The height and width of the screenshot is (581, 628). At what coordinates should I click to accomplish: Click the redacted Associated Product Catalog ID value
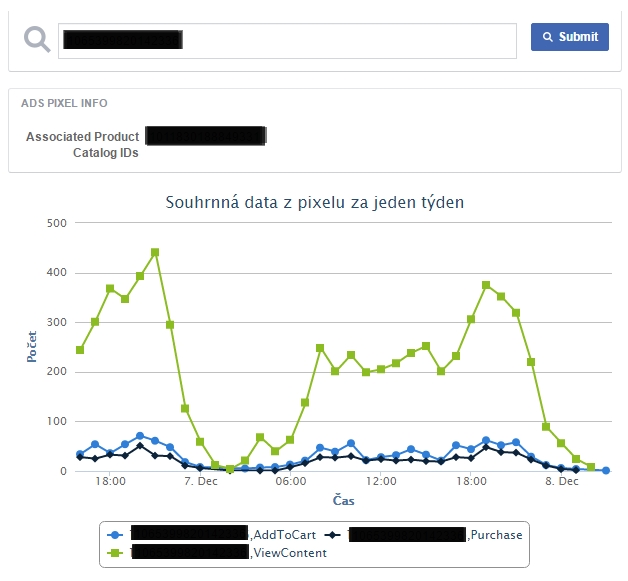pyautogui.click(x=205, y=136)
